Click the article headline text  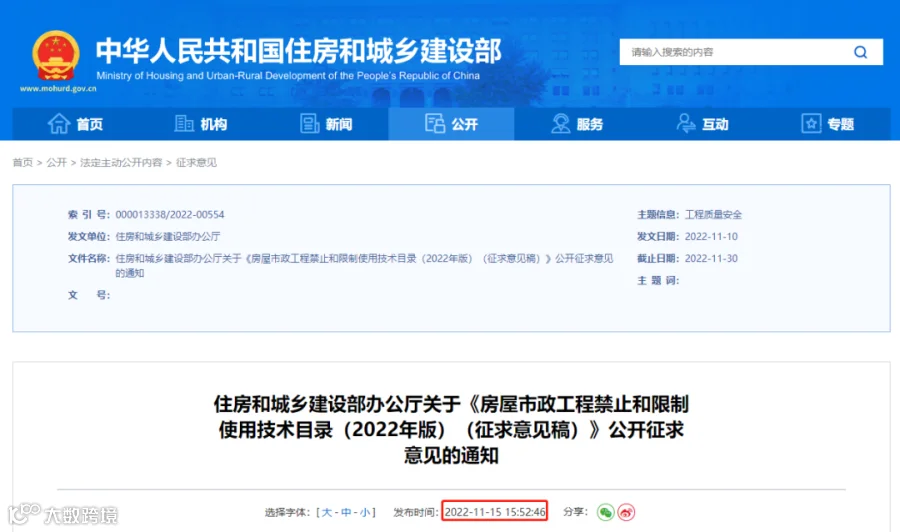pyautogui.click(x=451, y=429)
